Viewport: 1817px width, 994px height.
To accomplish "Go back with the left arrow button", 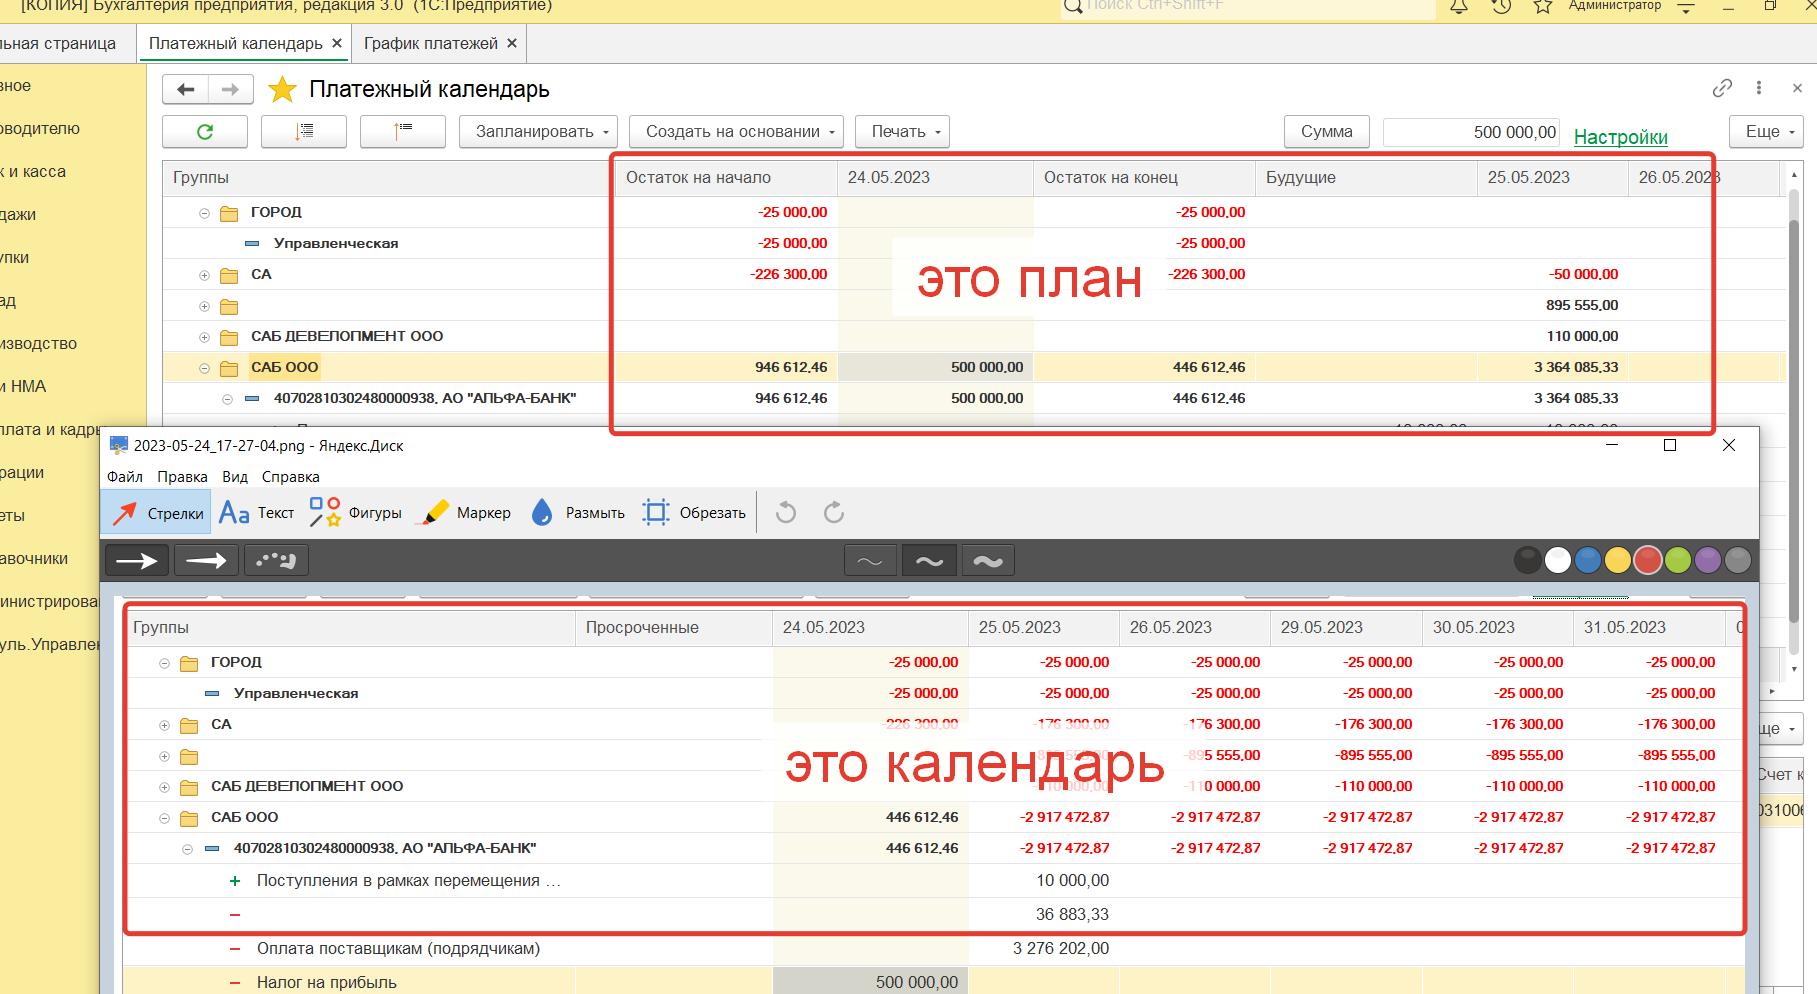I will point(185,89).
